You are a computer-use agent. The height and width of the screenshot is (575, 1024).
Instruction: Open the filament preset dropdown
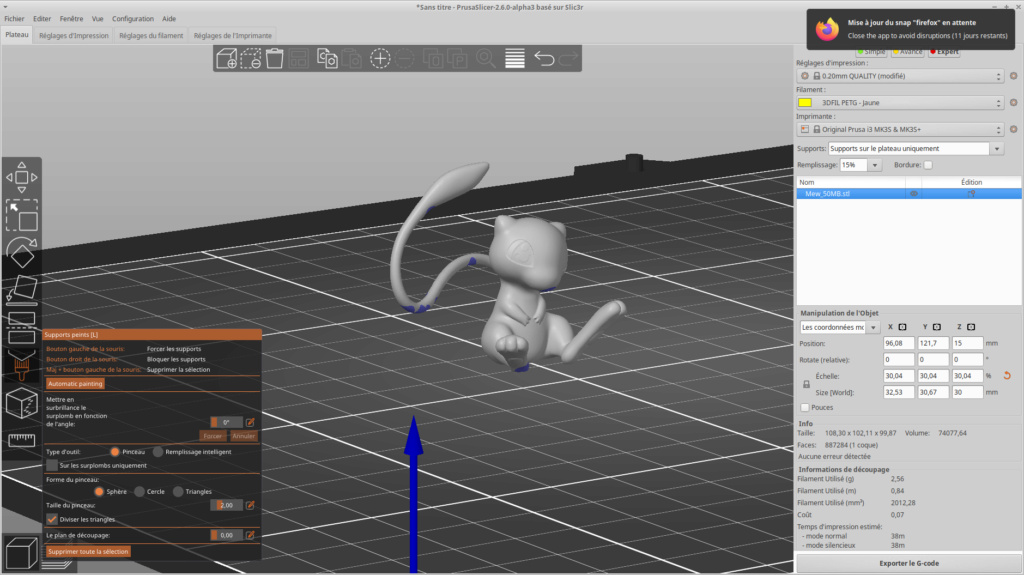[x=901, y=103]
